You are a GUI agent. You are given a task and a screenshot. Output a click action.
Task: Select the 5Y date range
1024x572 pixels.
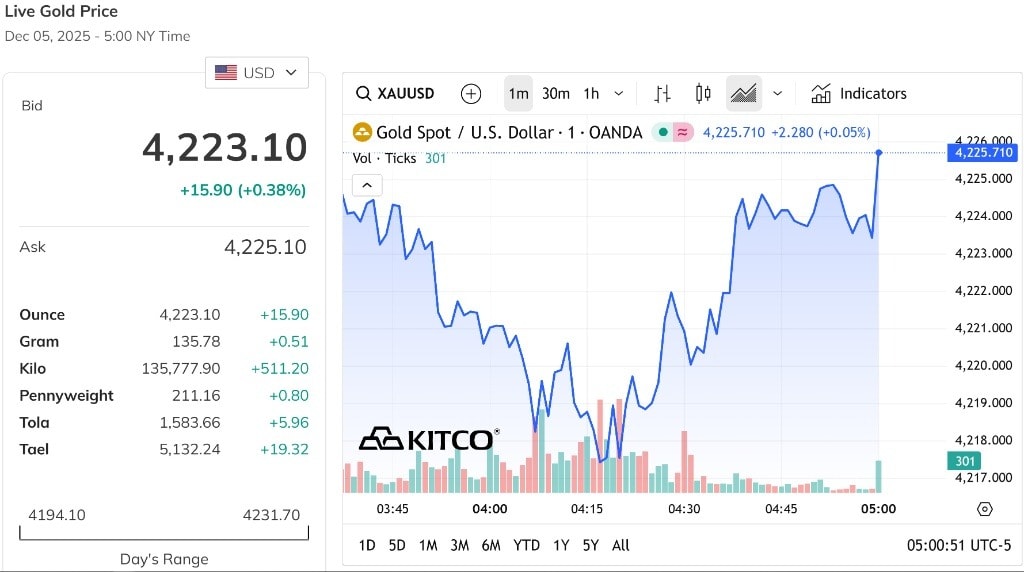pyautogui.click(x=590, y=545)
